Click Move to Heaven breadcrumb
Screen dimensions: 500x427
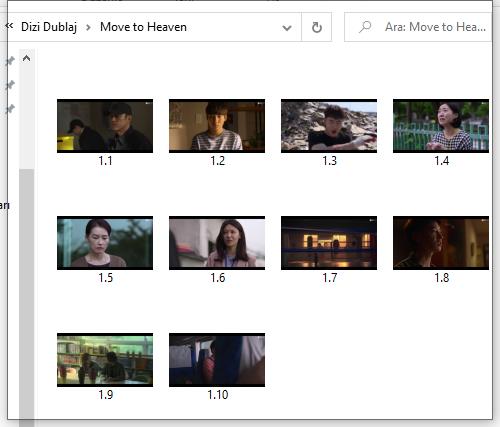point(143,27)
